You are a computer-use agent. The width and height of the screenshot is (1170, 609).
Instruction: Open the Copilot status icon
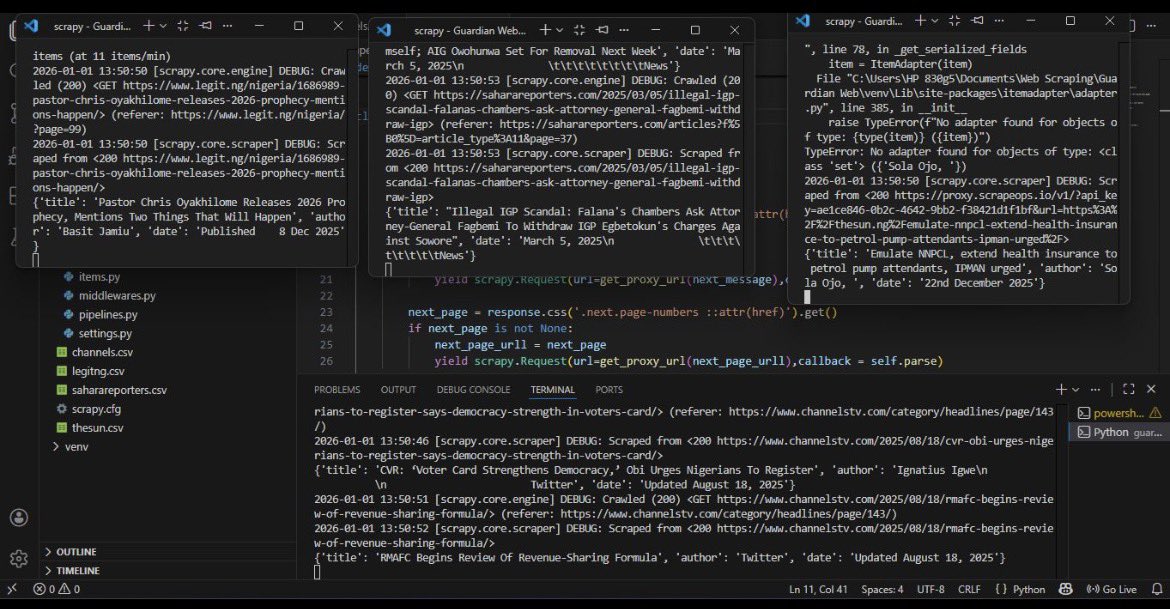1066,589
